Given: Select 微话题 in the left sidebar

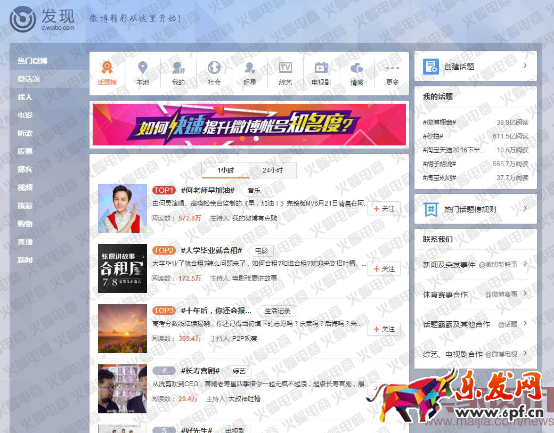Looking at the screenshot, I should pos(29,79).
